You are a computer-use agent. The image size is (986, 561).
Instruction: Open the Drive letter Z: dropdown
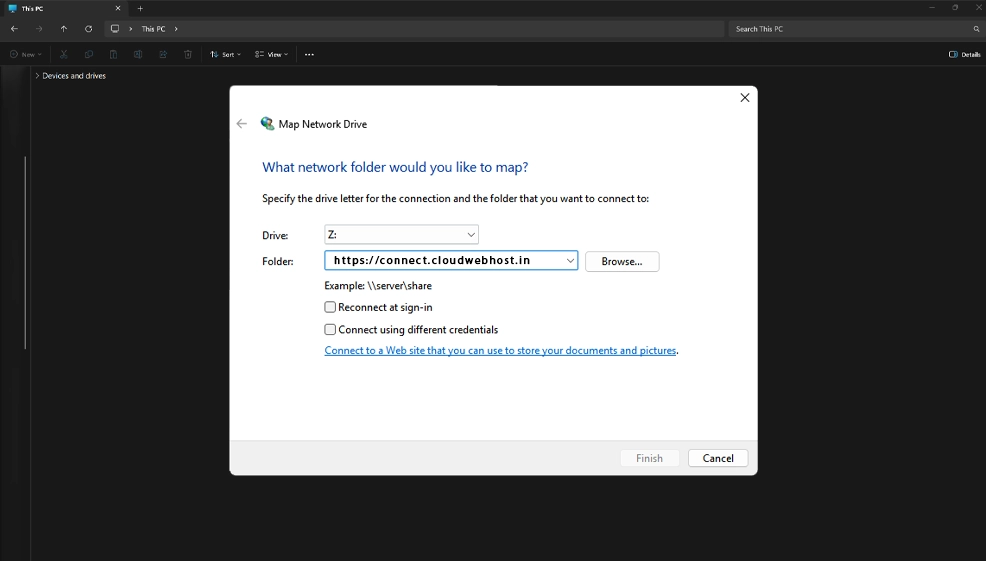tap(401, 235)
